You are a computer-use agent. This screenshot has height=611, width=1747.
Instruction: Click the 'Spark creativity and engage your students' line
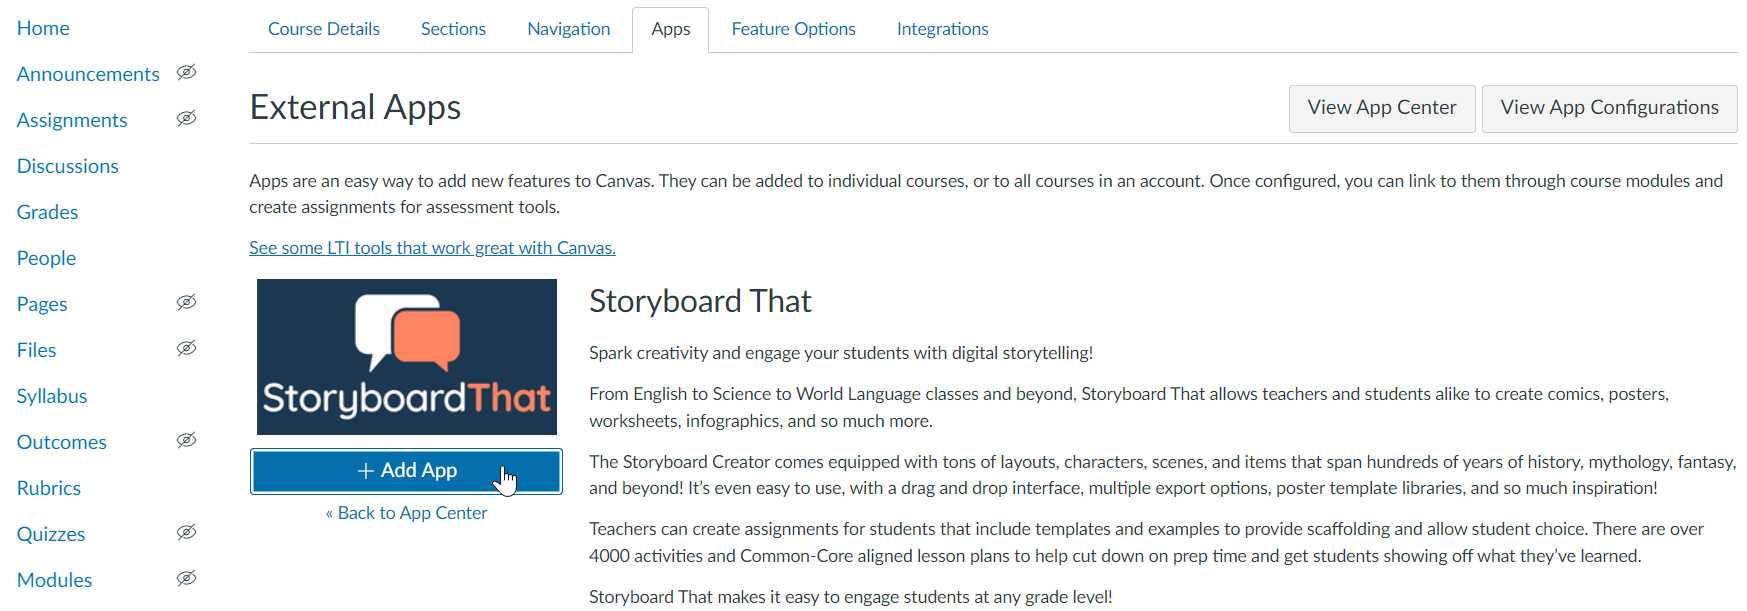point(841,353)
